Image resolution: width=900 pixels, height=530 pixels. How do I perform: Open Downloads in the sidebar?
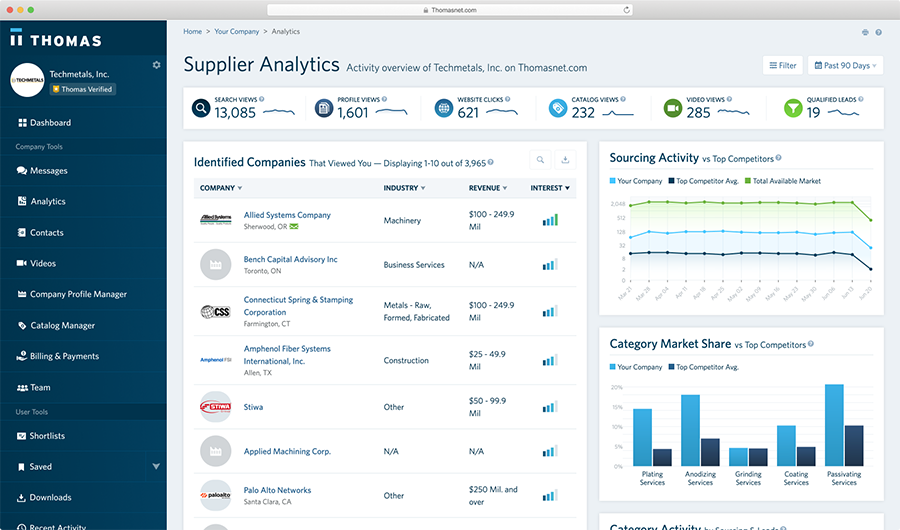click(x=83, y=497)
